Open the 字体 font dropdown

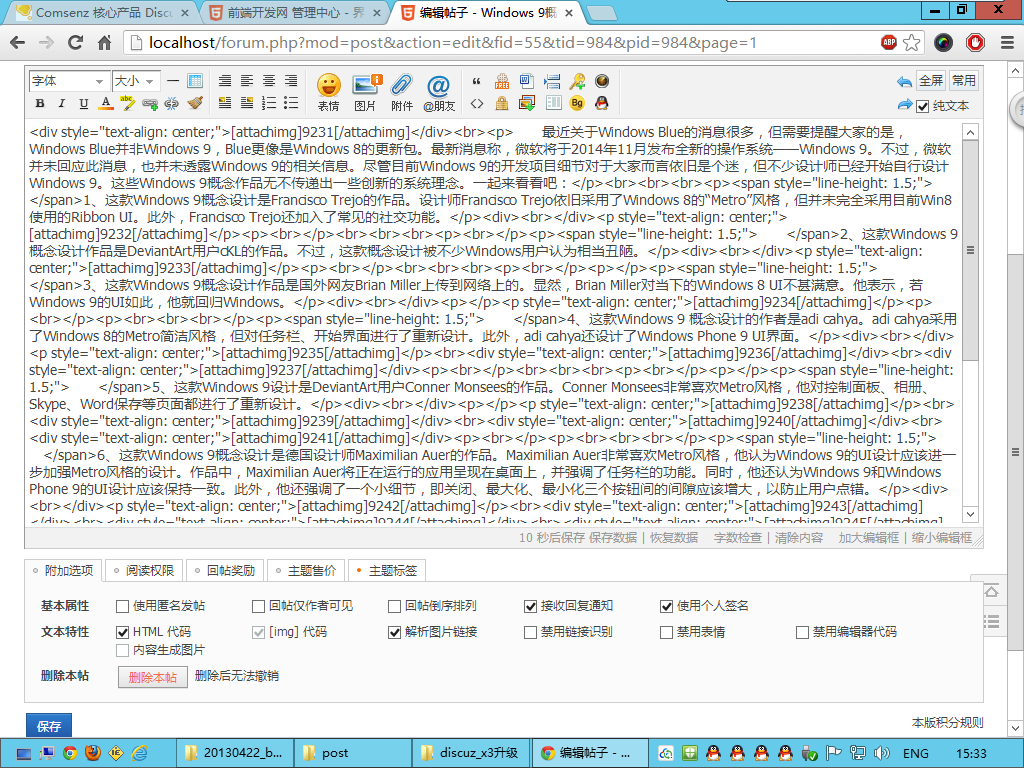pyautogui.click(x=69, y=81)
